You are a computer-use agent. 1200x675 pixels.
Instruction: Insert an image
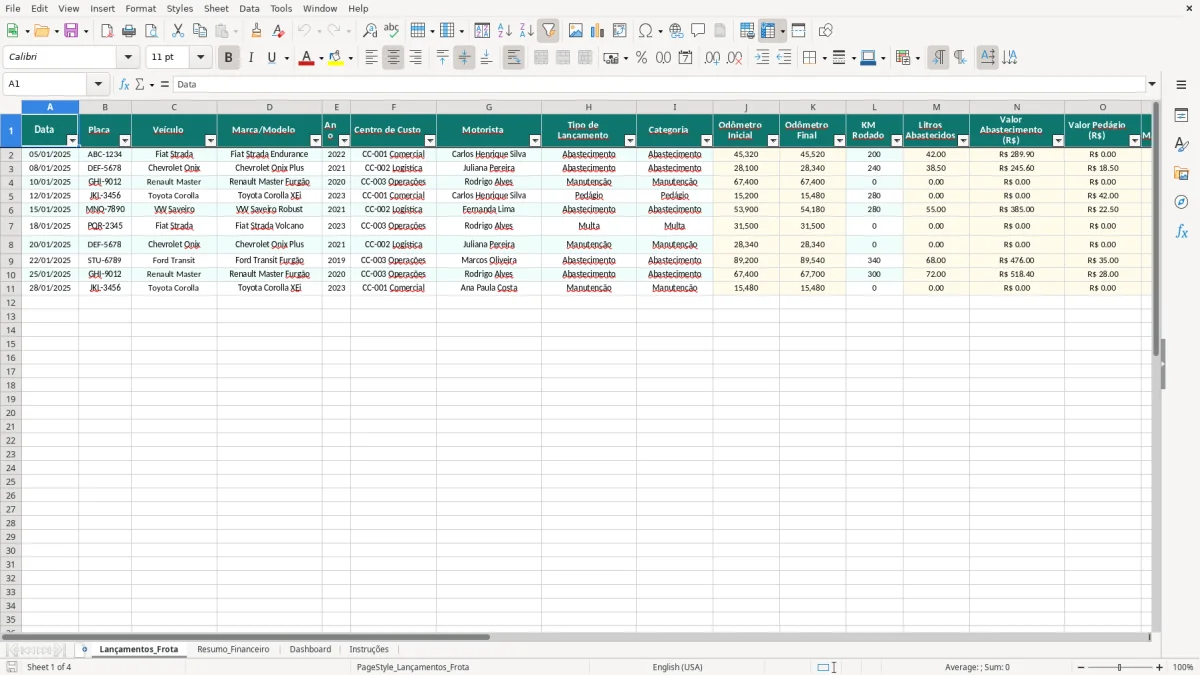[575, 31]
